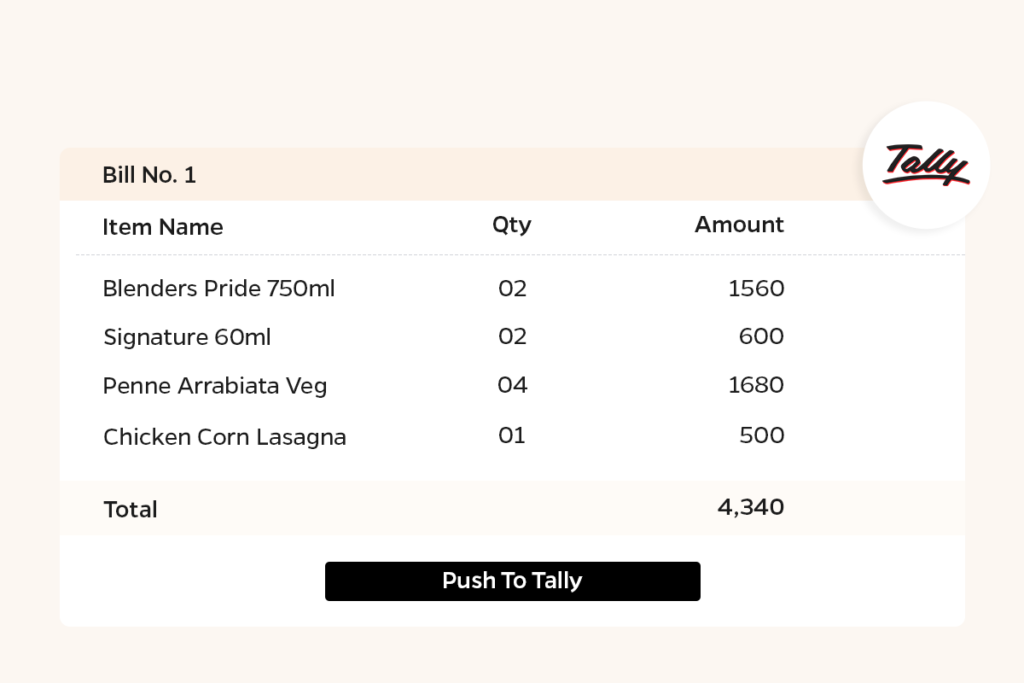Click quantity 01 for Chicken Corn Lasagna

point(512,436)
